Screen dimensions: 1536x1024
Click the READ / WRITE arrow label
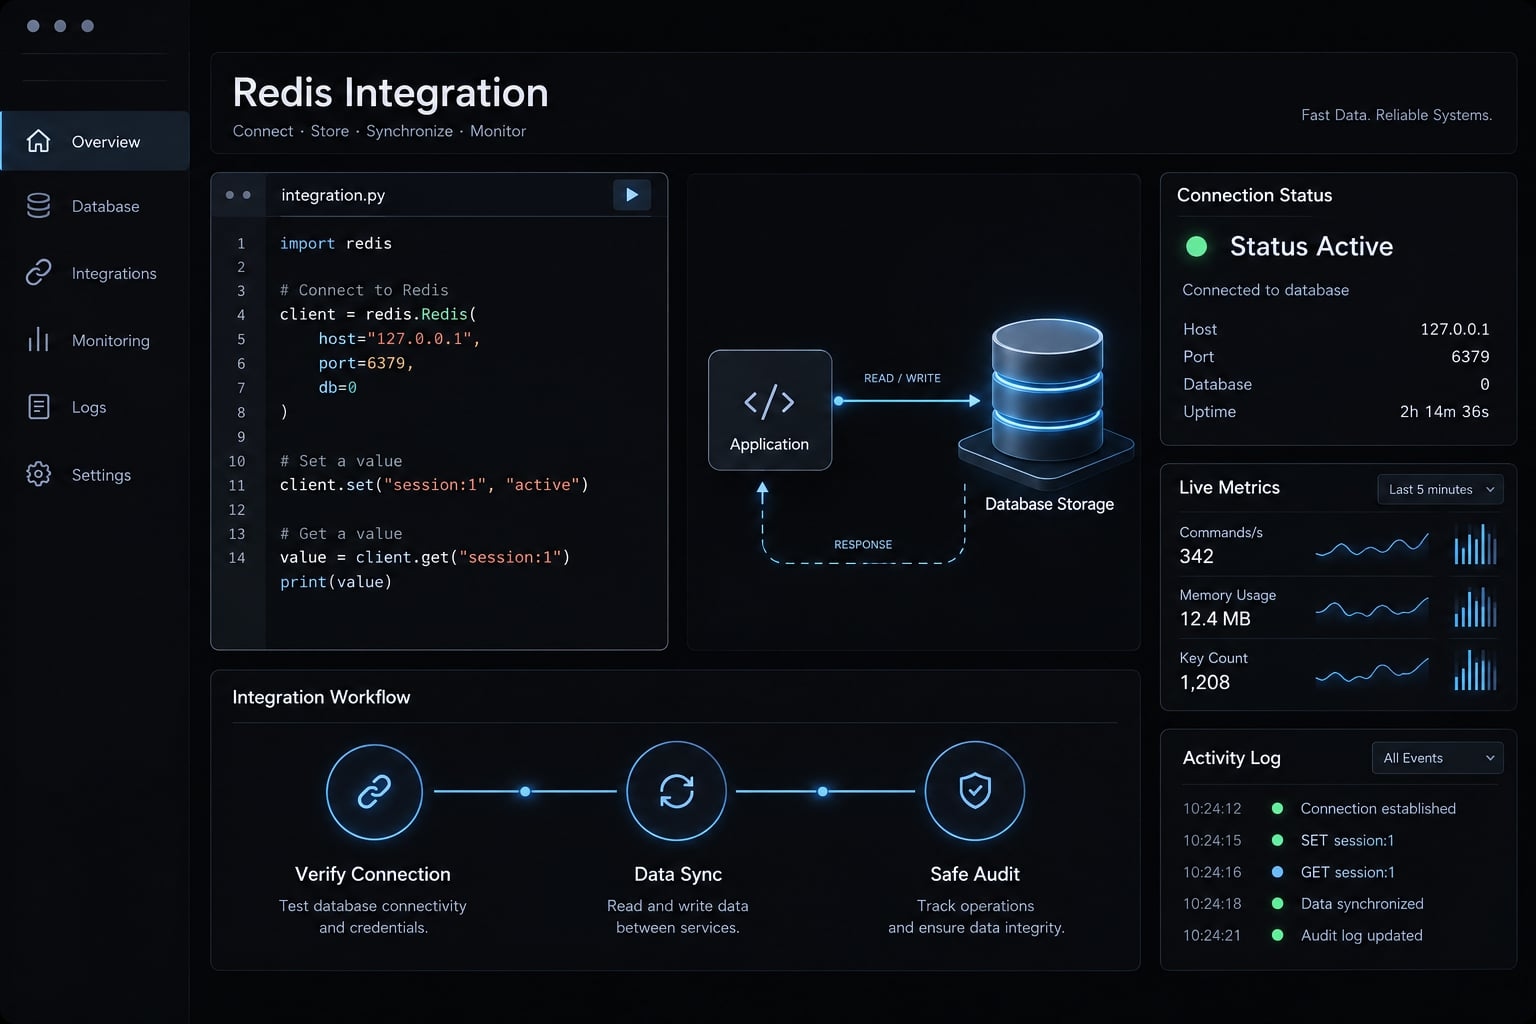[902, 378]
